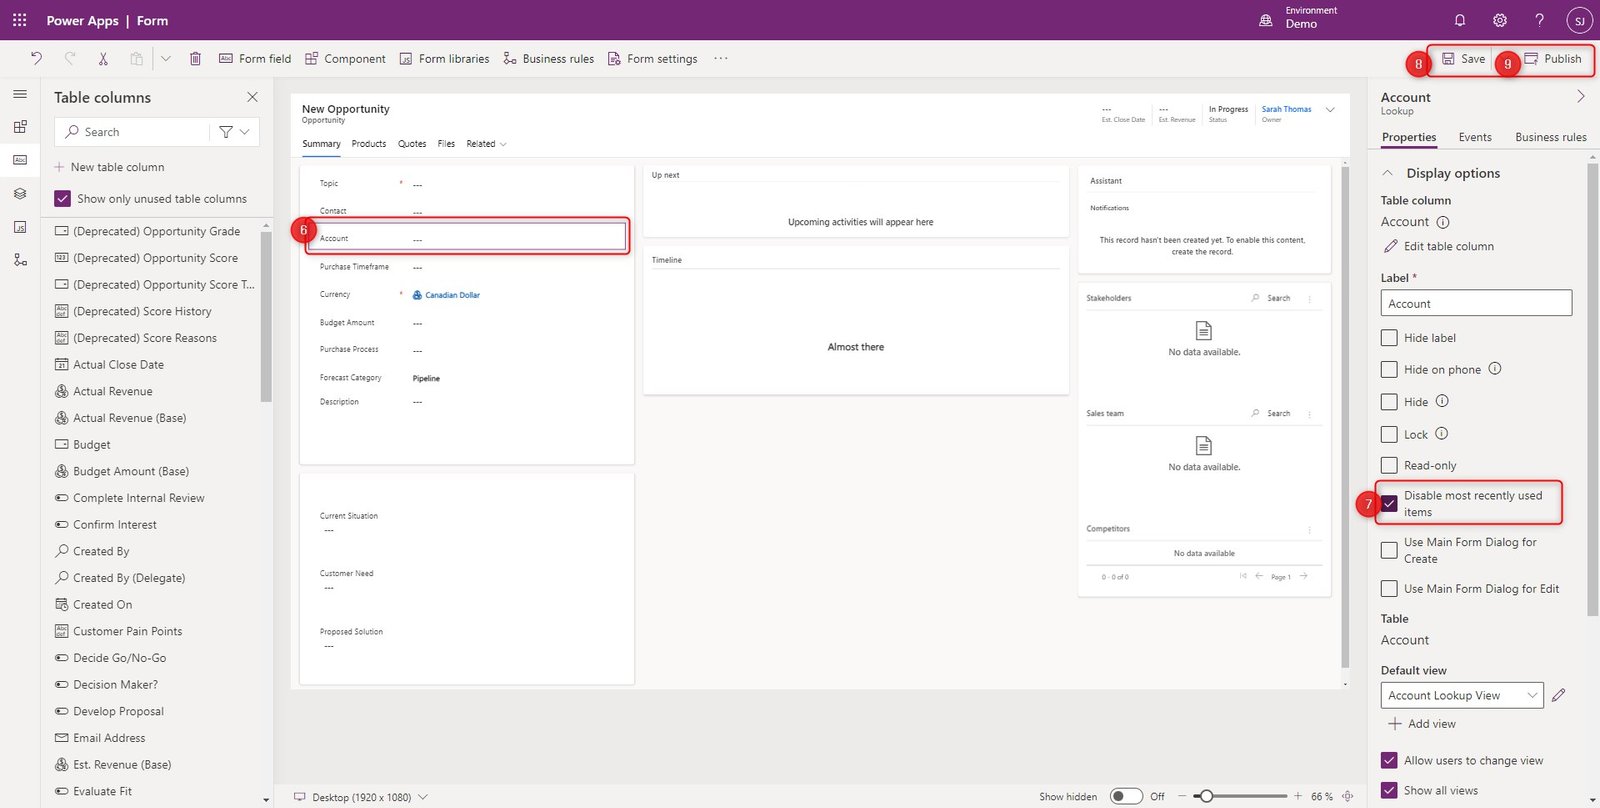The width and height of the screenshot is (1600, 808).
Task: Open Components pane in left rail
Action: click(x=20, y=127)
